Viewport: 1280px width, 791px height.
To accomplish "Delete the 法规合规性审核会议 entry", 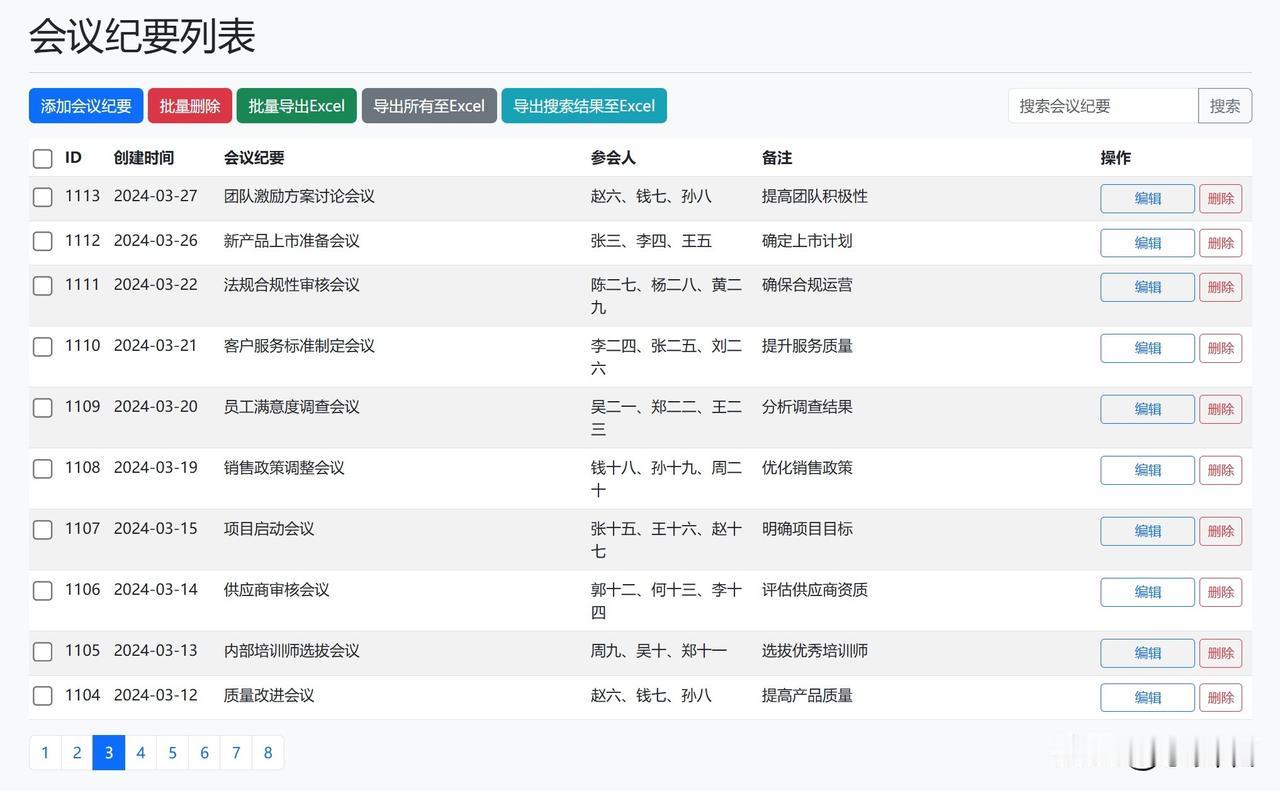I will (x=1221, y=287).
